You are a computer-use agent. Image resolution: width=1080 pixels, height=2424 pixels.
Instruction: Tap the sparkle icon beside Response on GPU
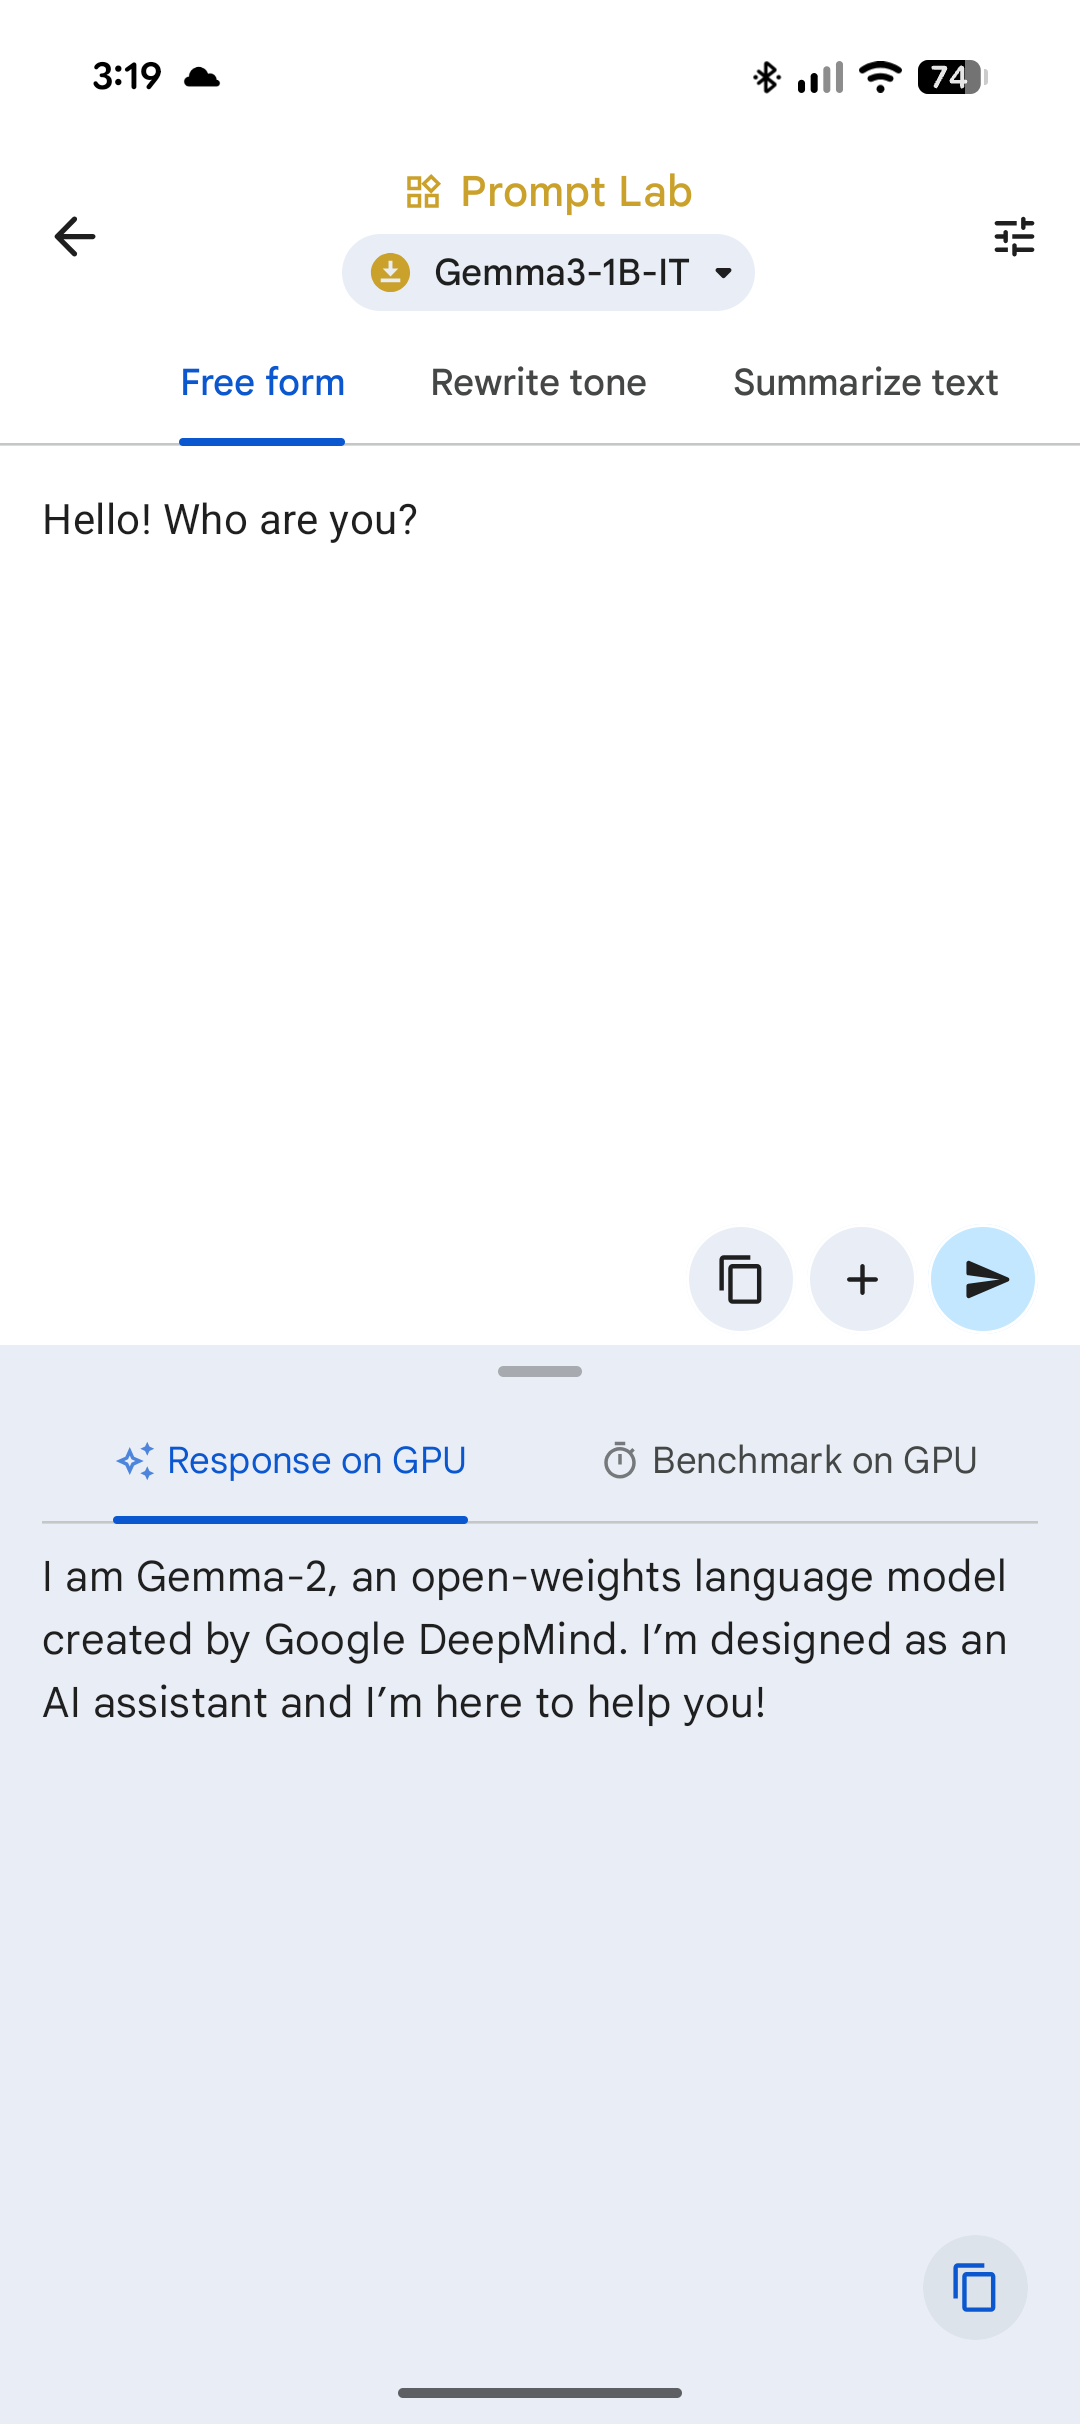pos(135,1461)
